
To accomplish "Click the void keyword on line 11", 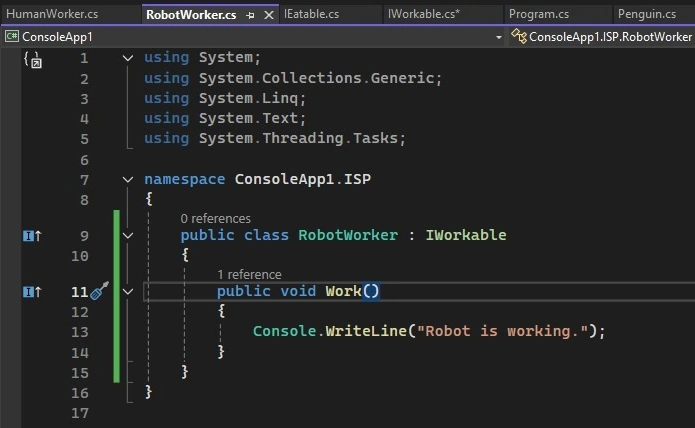I will coord(298,291).
